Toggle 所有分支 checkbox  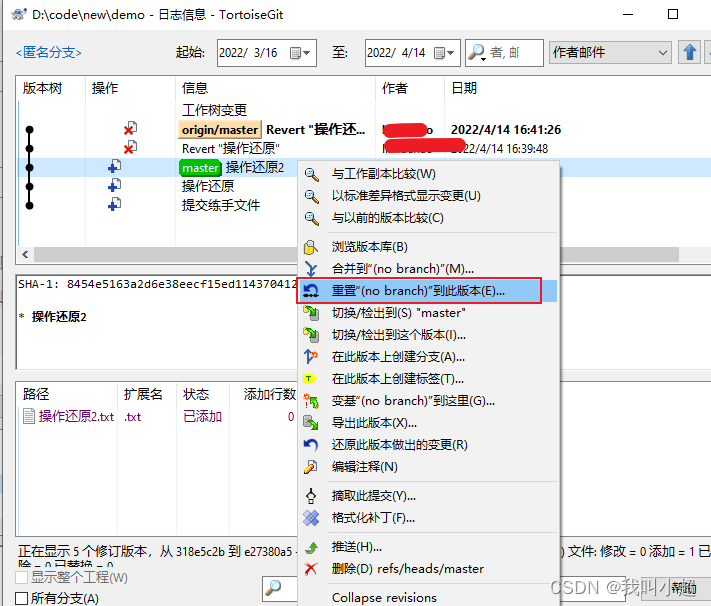tap(21, 598)
